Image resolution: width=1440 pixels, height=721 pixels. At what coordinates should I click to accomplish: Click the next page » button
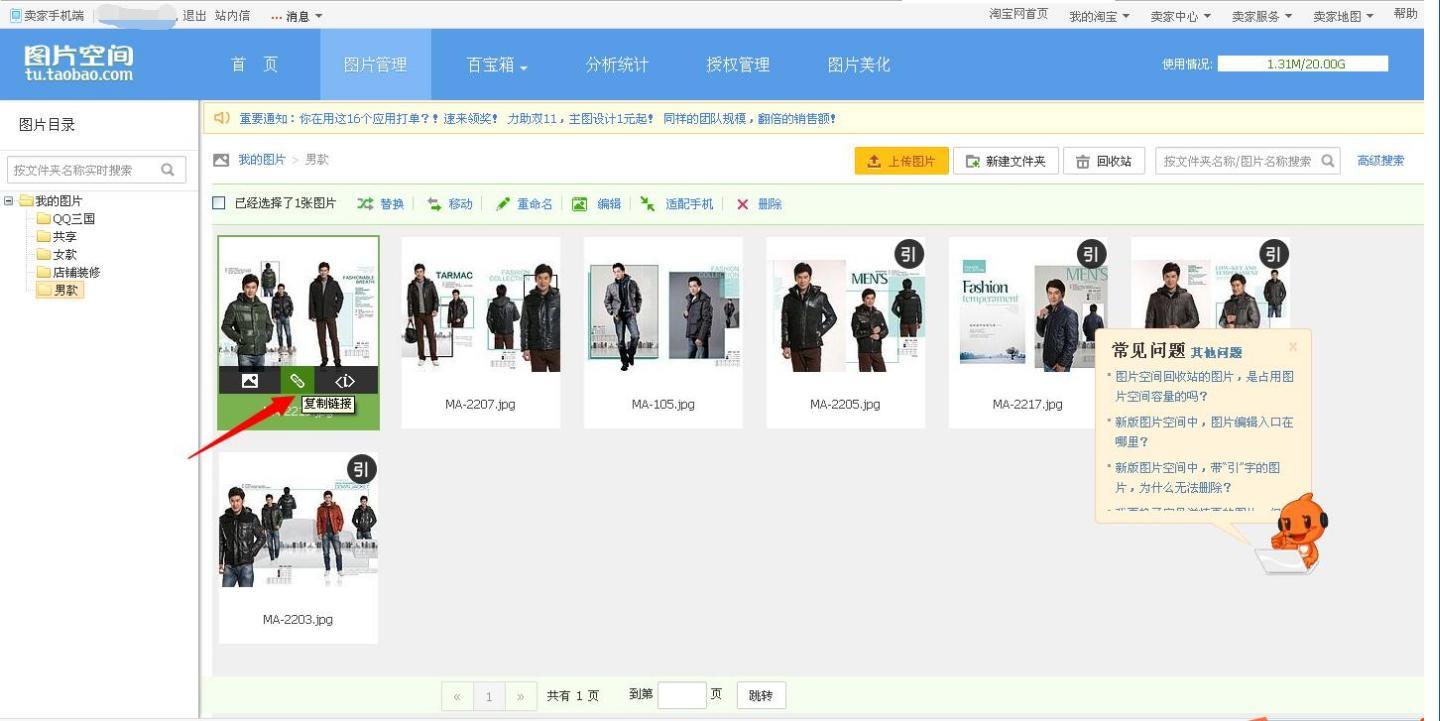[520, 696]
